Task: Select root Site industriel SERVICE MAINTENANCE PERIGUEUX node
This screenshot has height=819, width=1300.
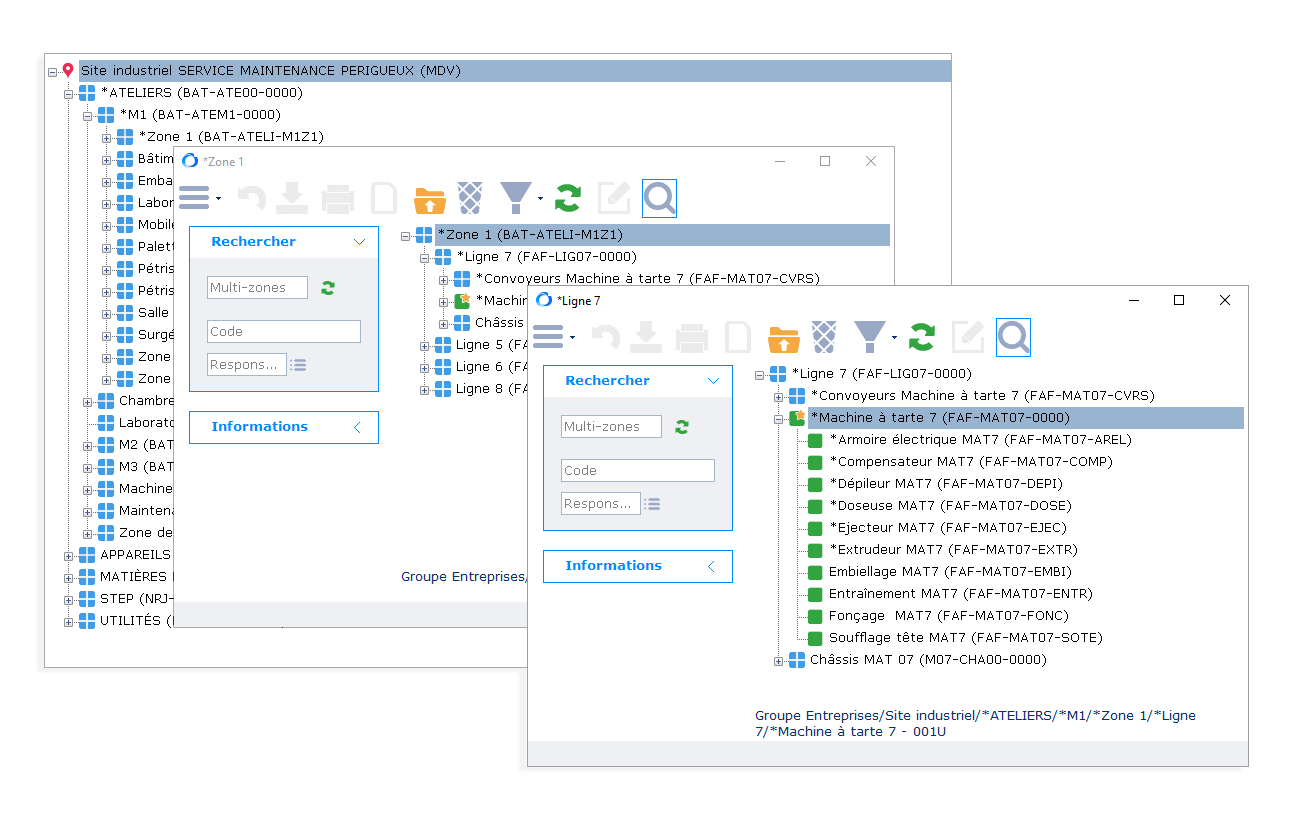Action: [270, 71]
